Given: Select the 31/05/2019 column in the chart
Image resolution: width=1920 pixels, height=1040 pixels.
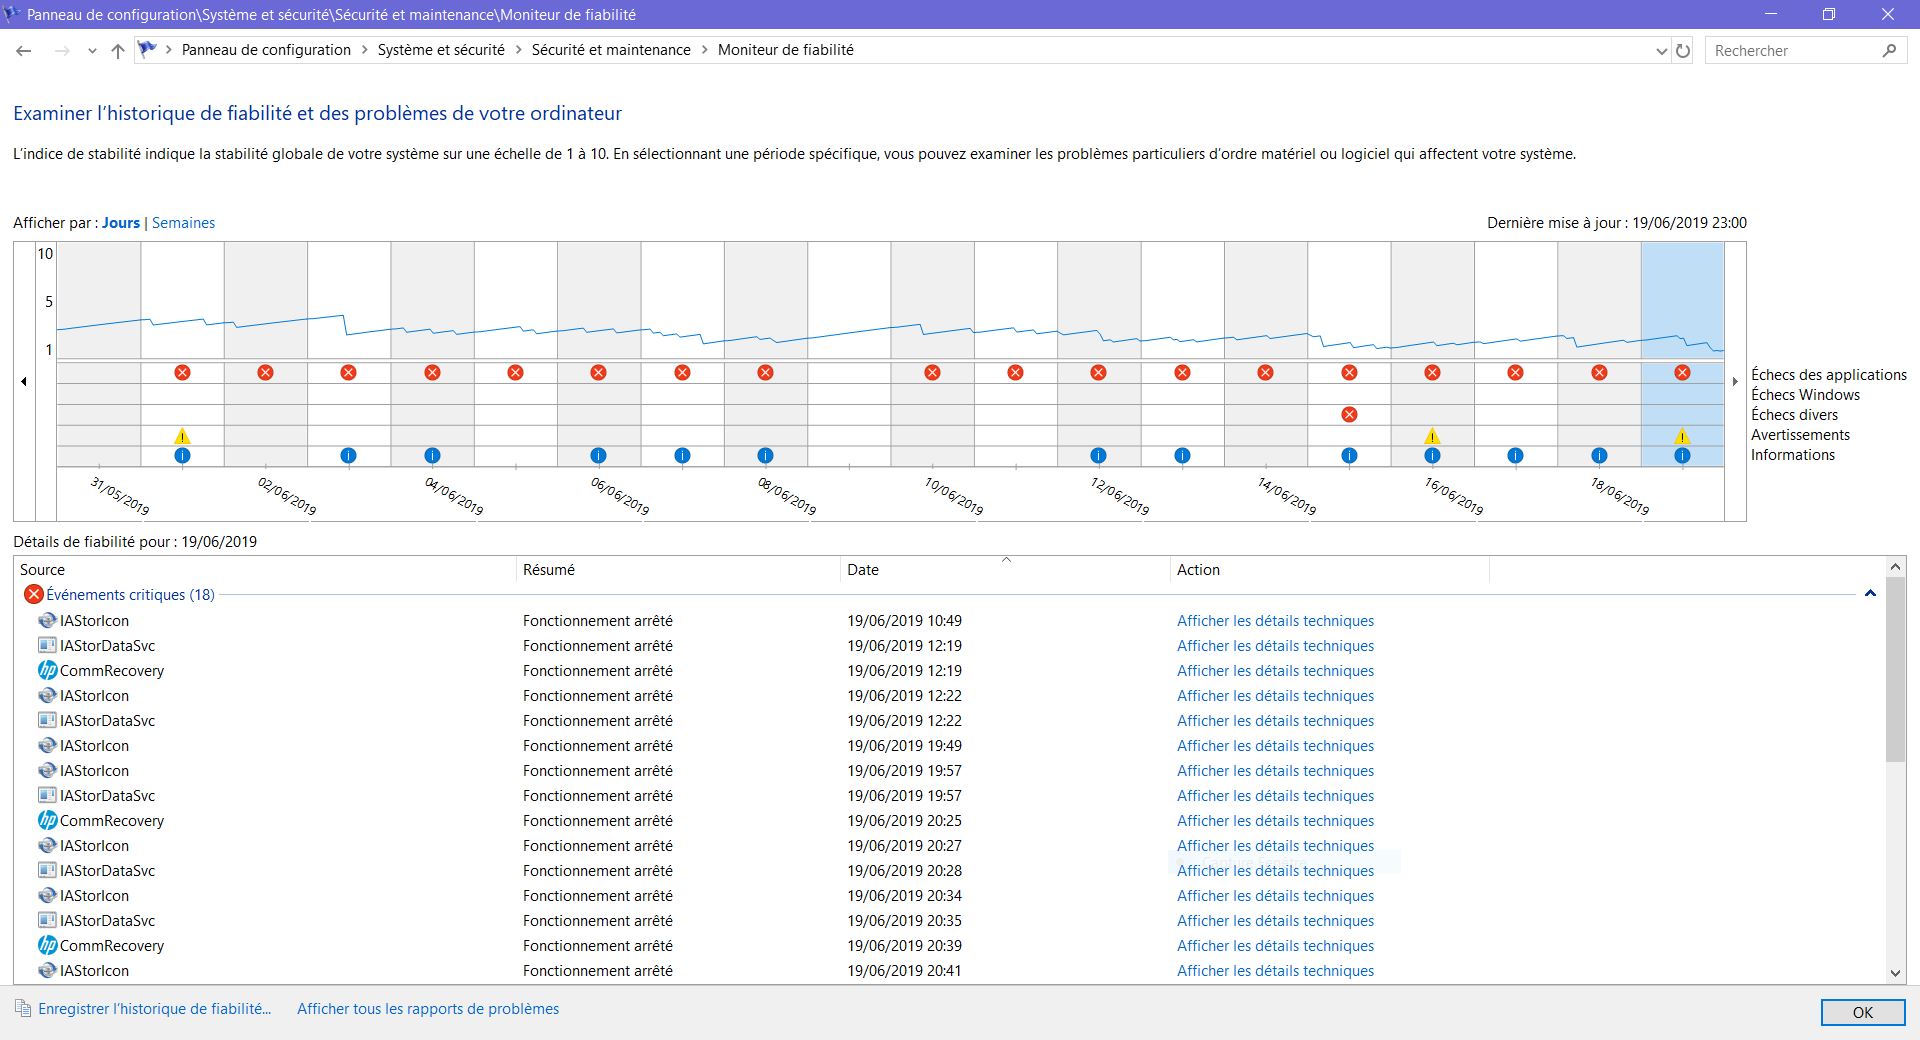Looking at the screenshot, I should (x=99, y=354).
